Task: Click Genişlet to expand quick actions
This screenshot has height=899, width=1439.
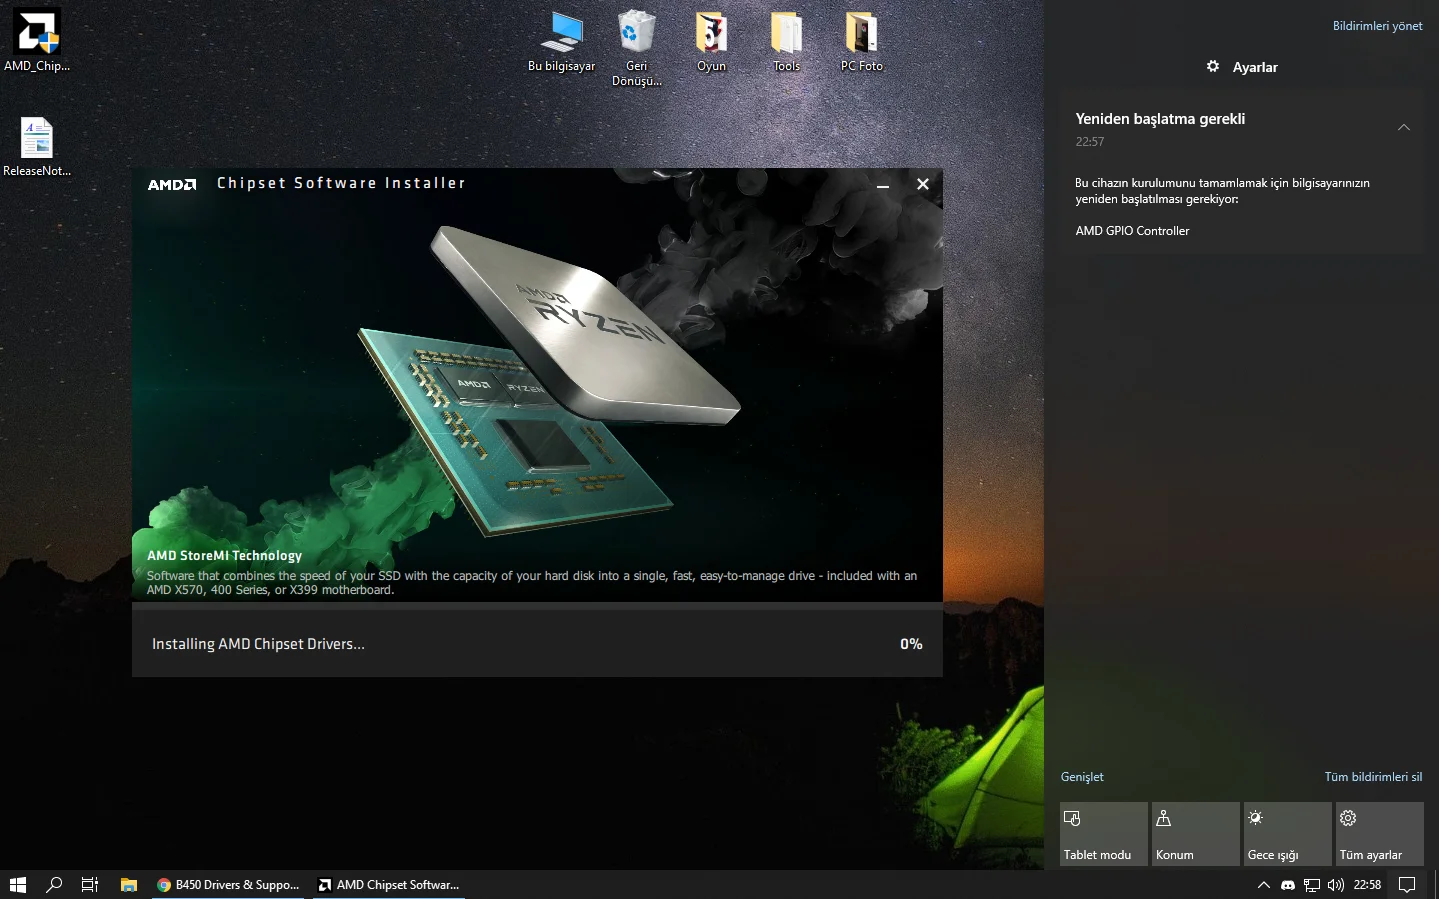Action: (1082, 777)
